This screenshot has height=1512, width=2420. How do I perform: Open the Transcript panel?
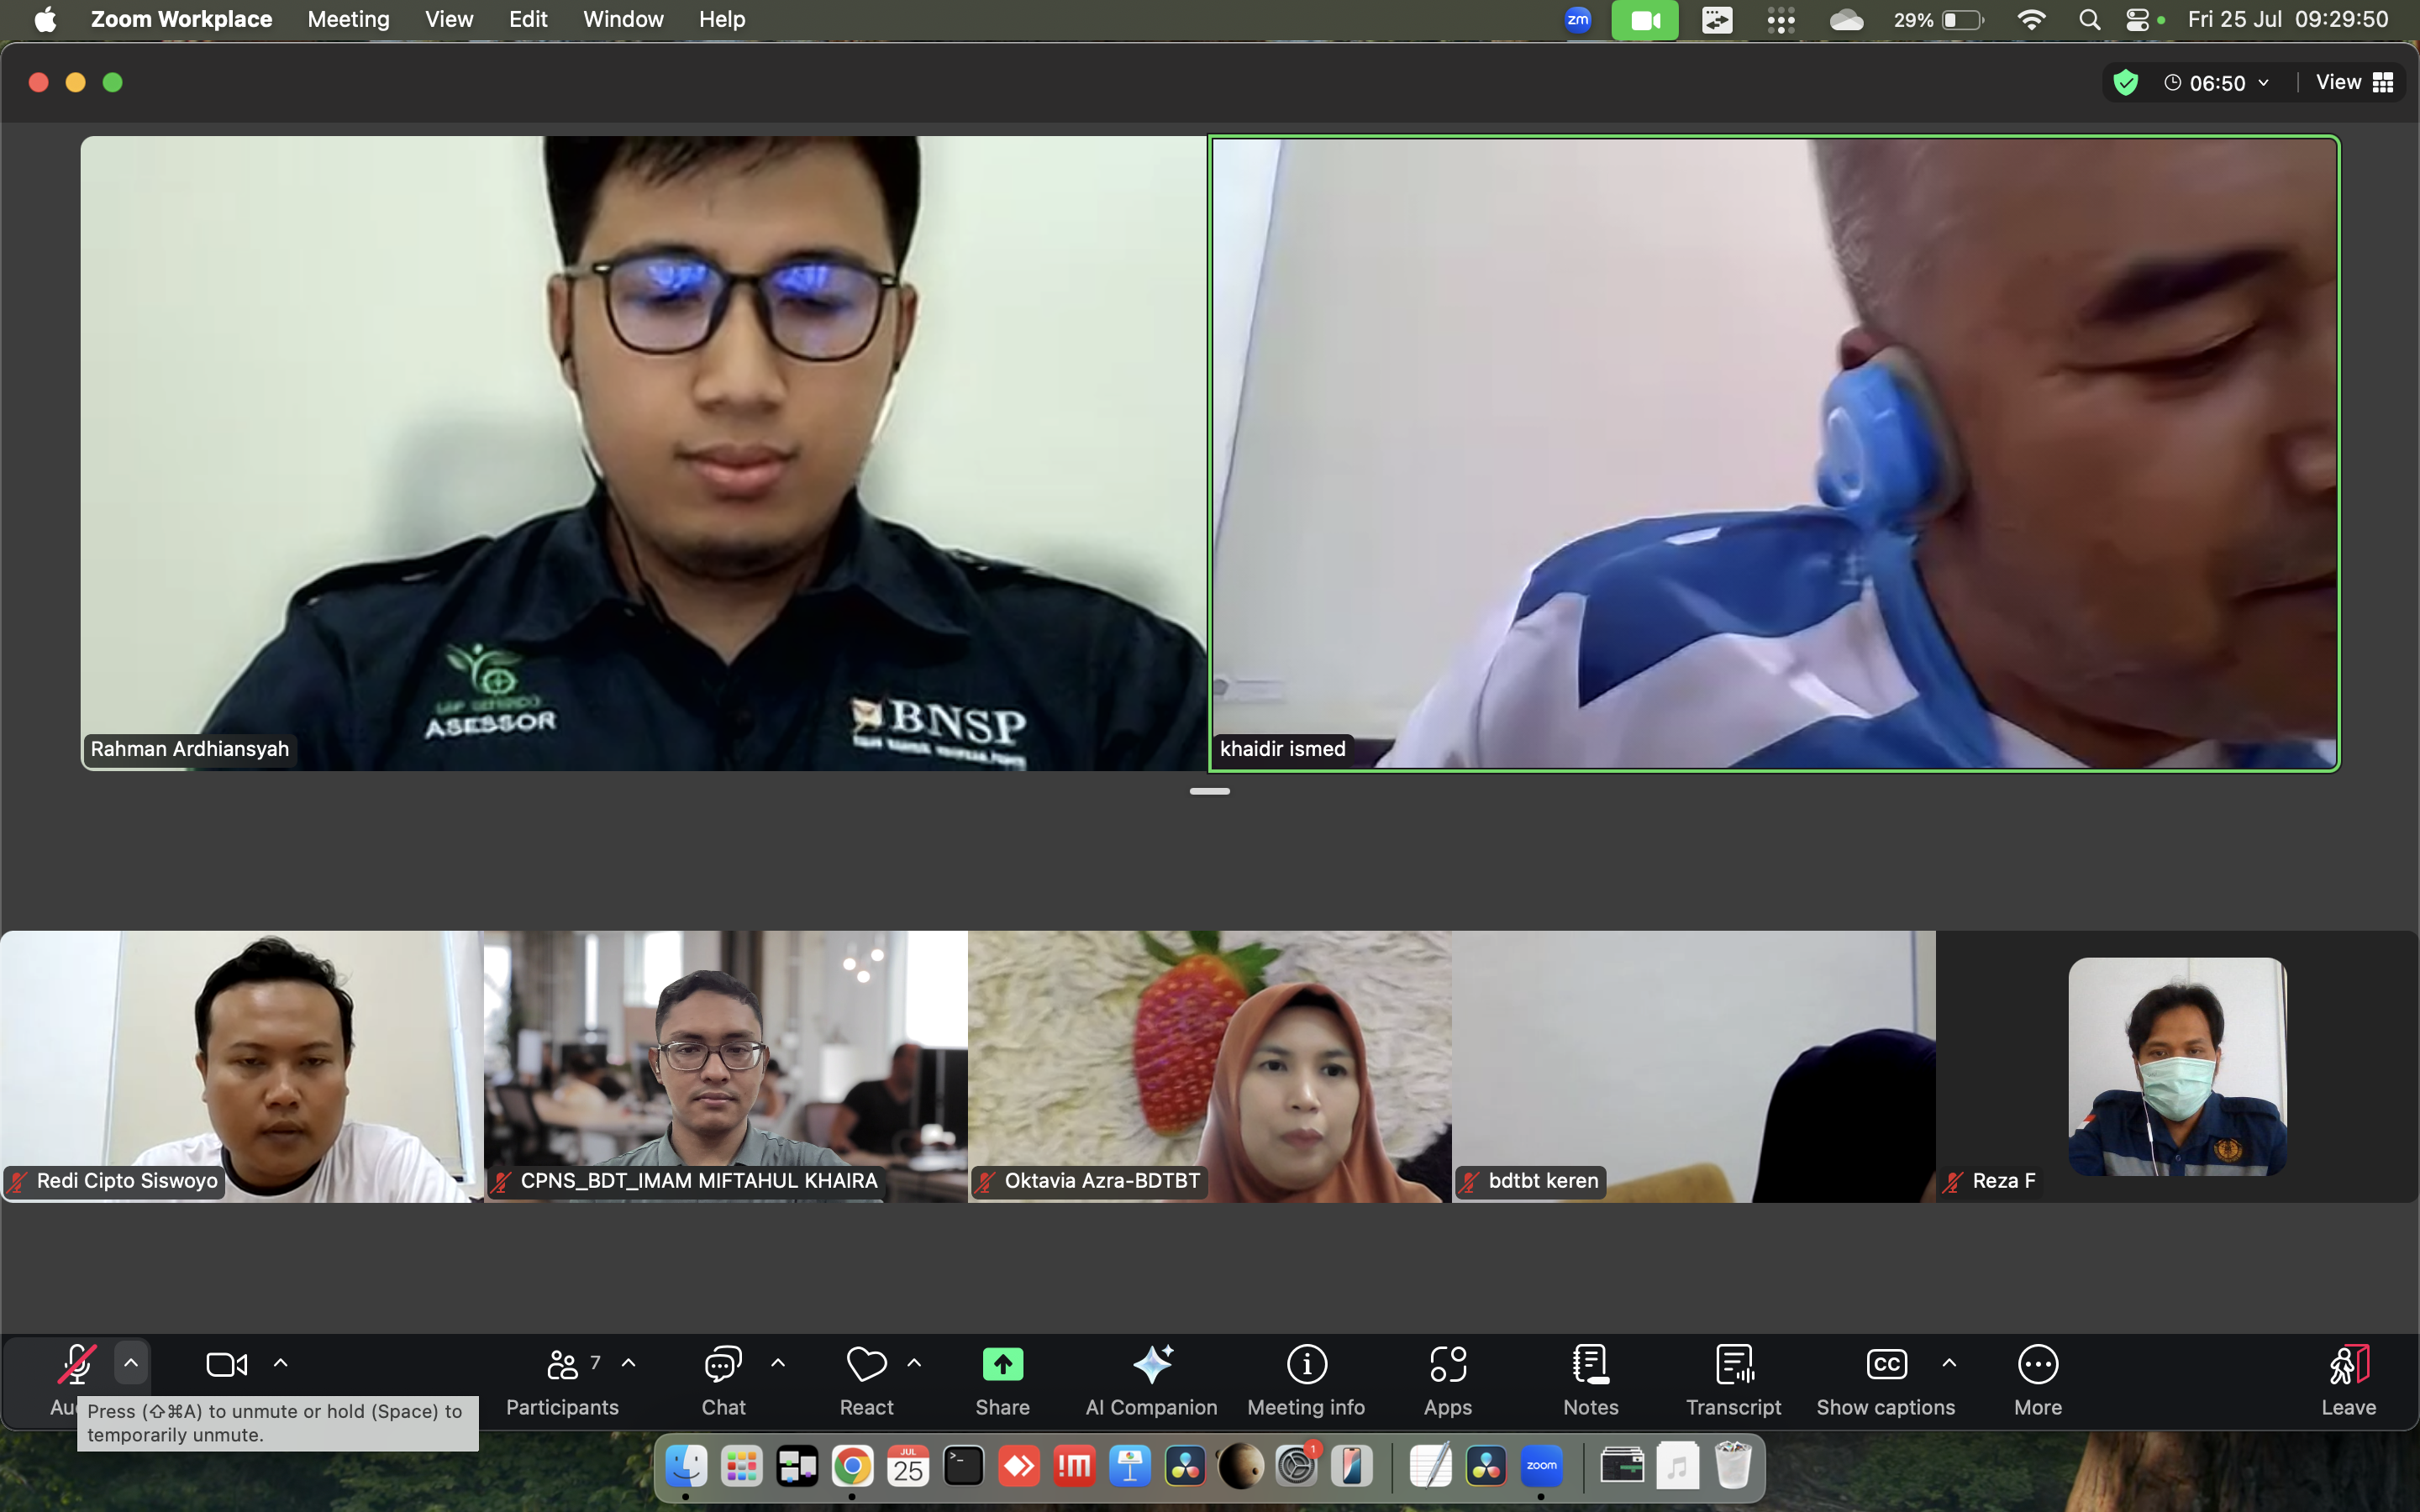pos(1733,1378)
